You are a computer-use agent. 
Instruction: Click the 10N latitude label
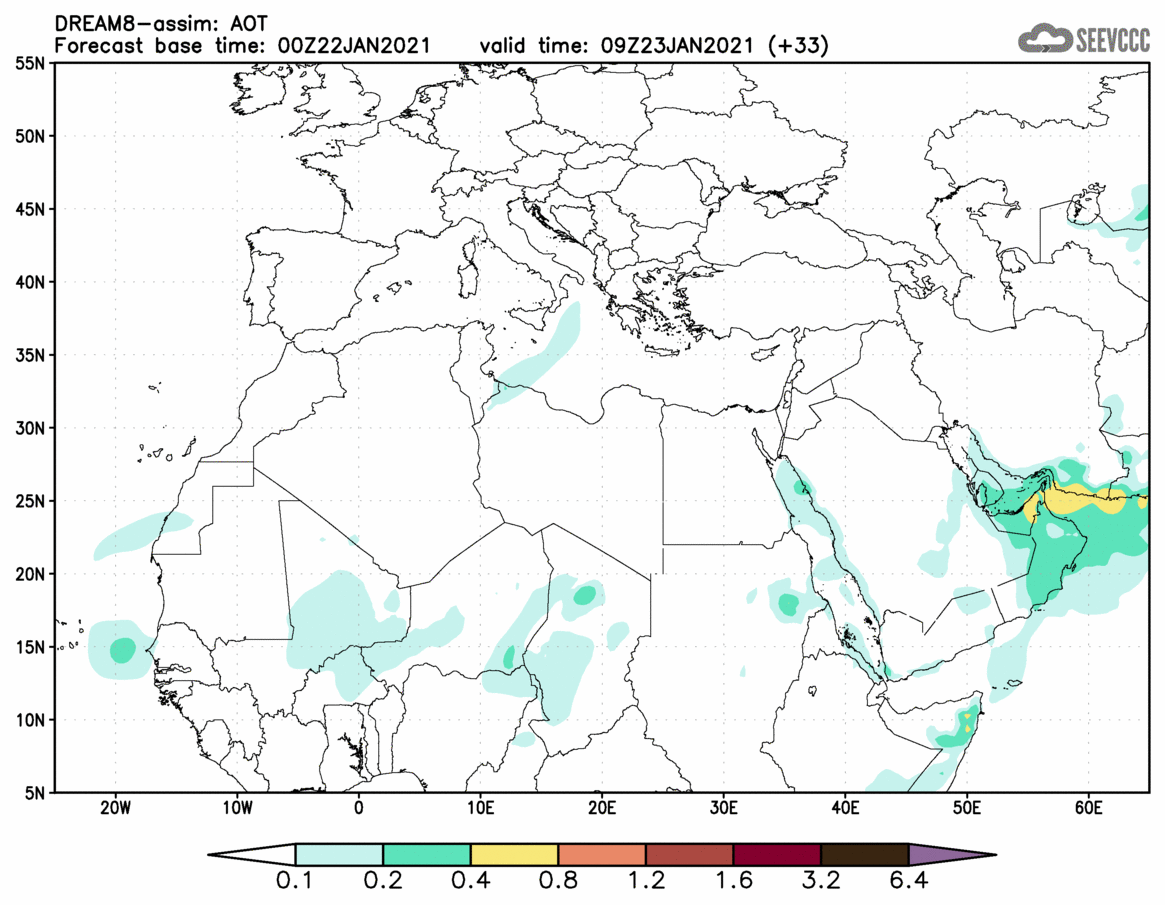(30, 720)
